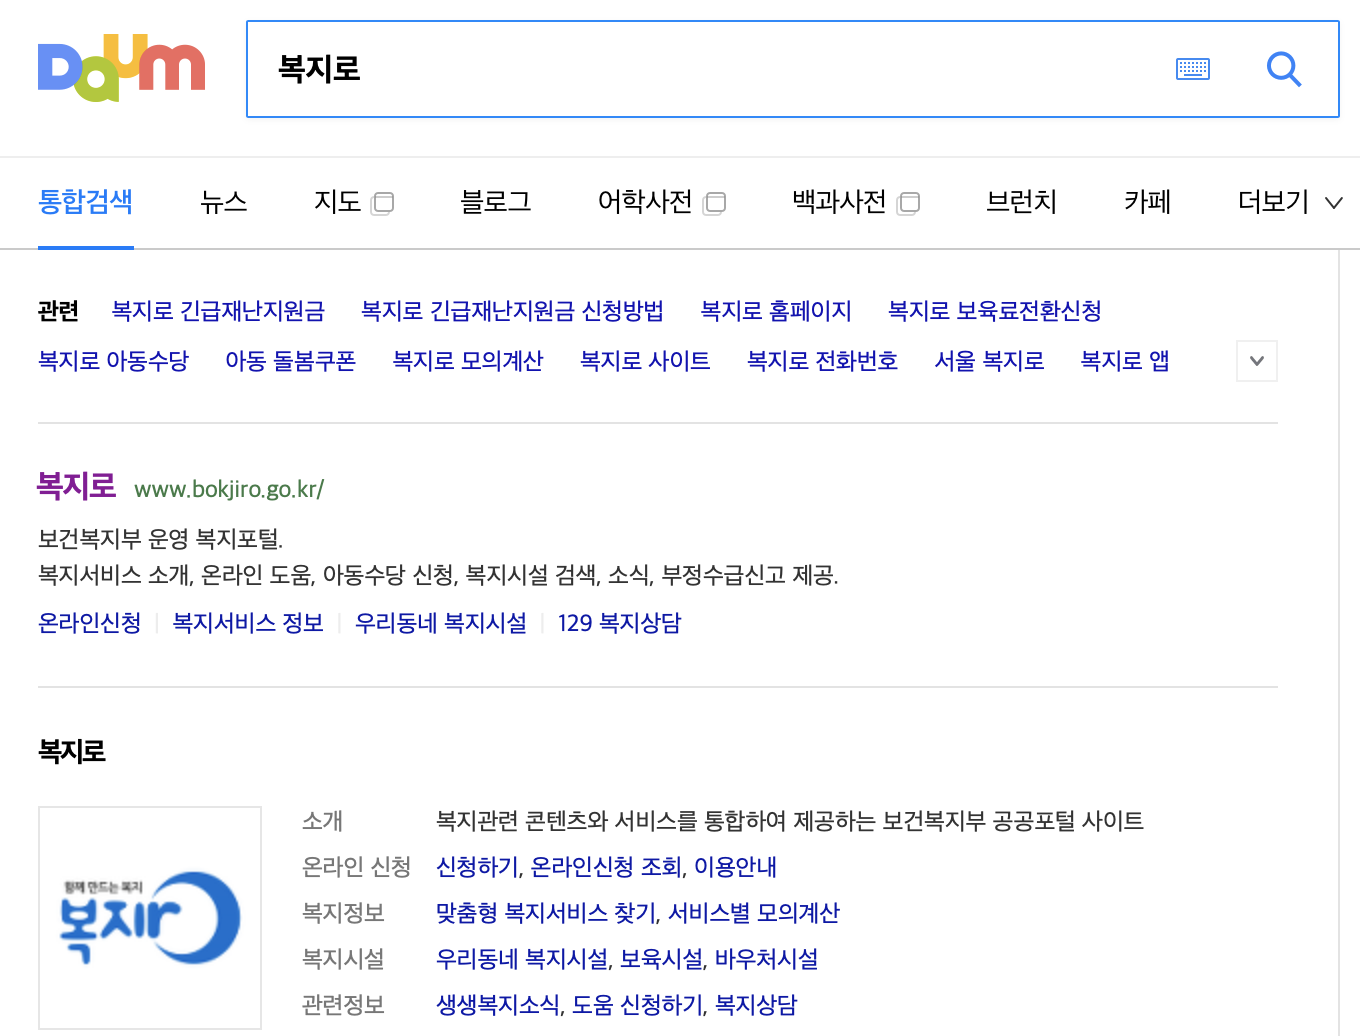This screenshot has width=1360, height=1036.
Task: Select the 통합검색 tab
Action: 85,202
